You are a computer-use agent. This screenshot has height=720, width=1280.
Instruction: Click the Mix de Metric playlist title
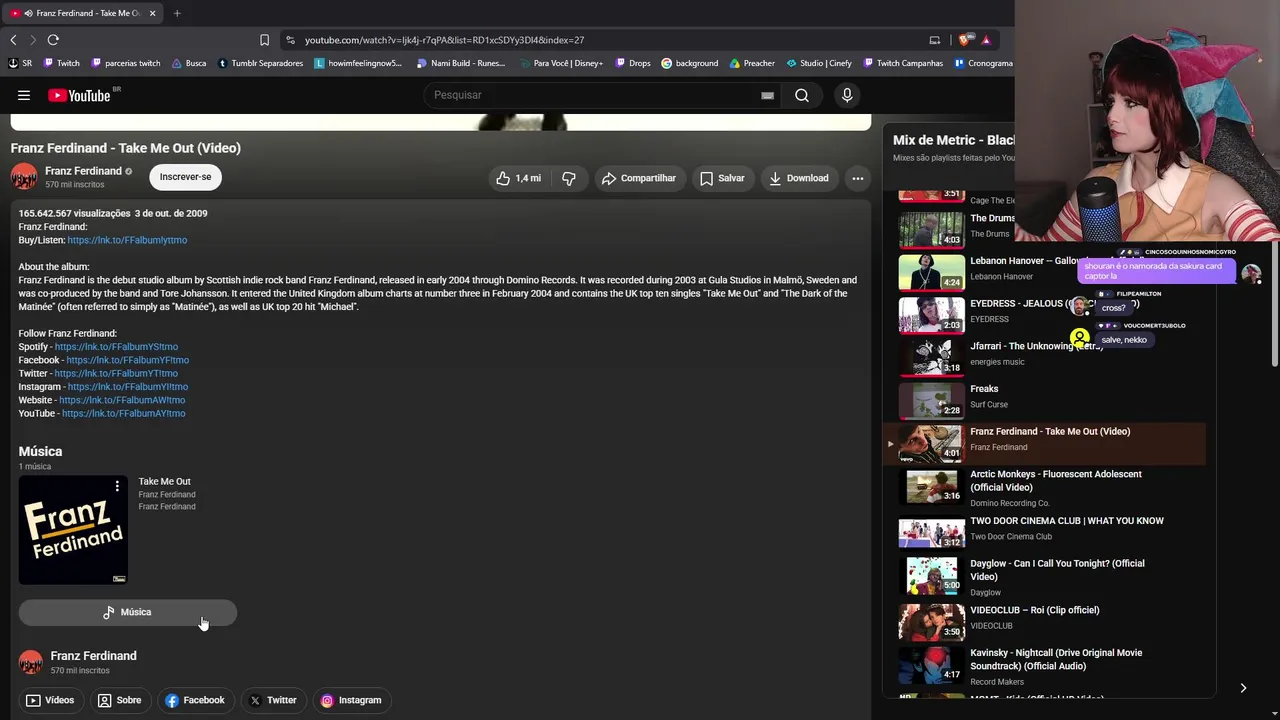point(954,140)
